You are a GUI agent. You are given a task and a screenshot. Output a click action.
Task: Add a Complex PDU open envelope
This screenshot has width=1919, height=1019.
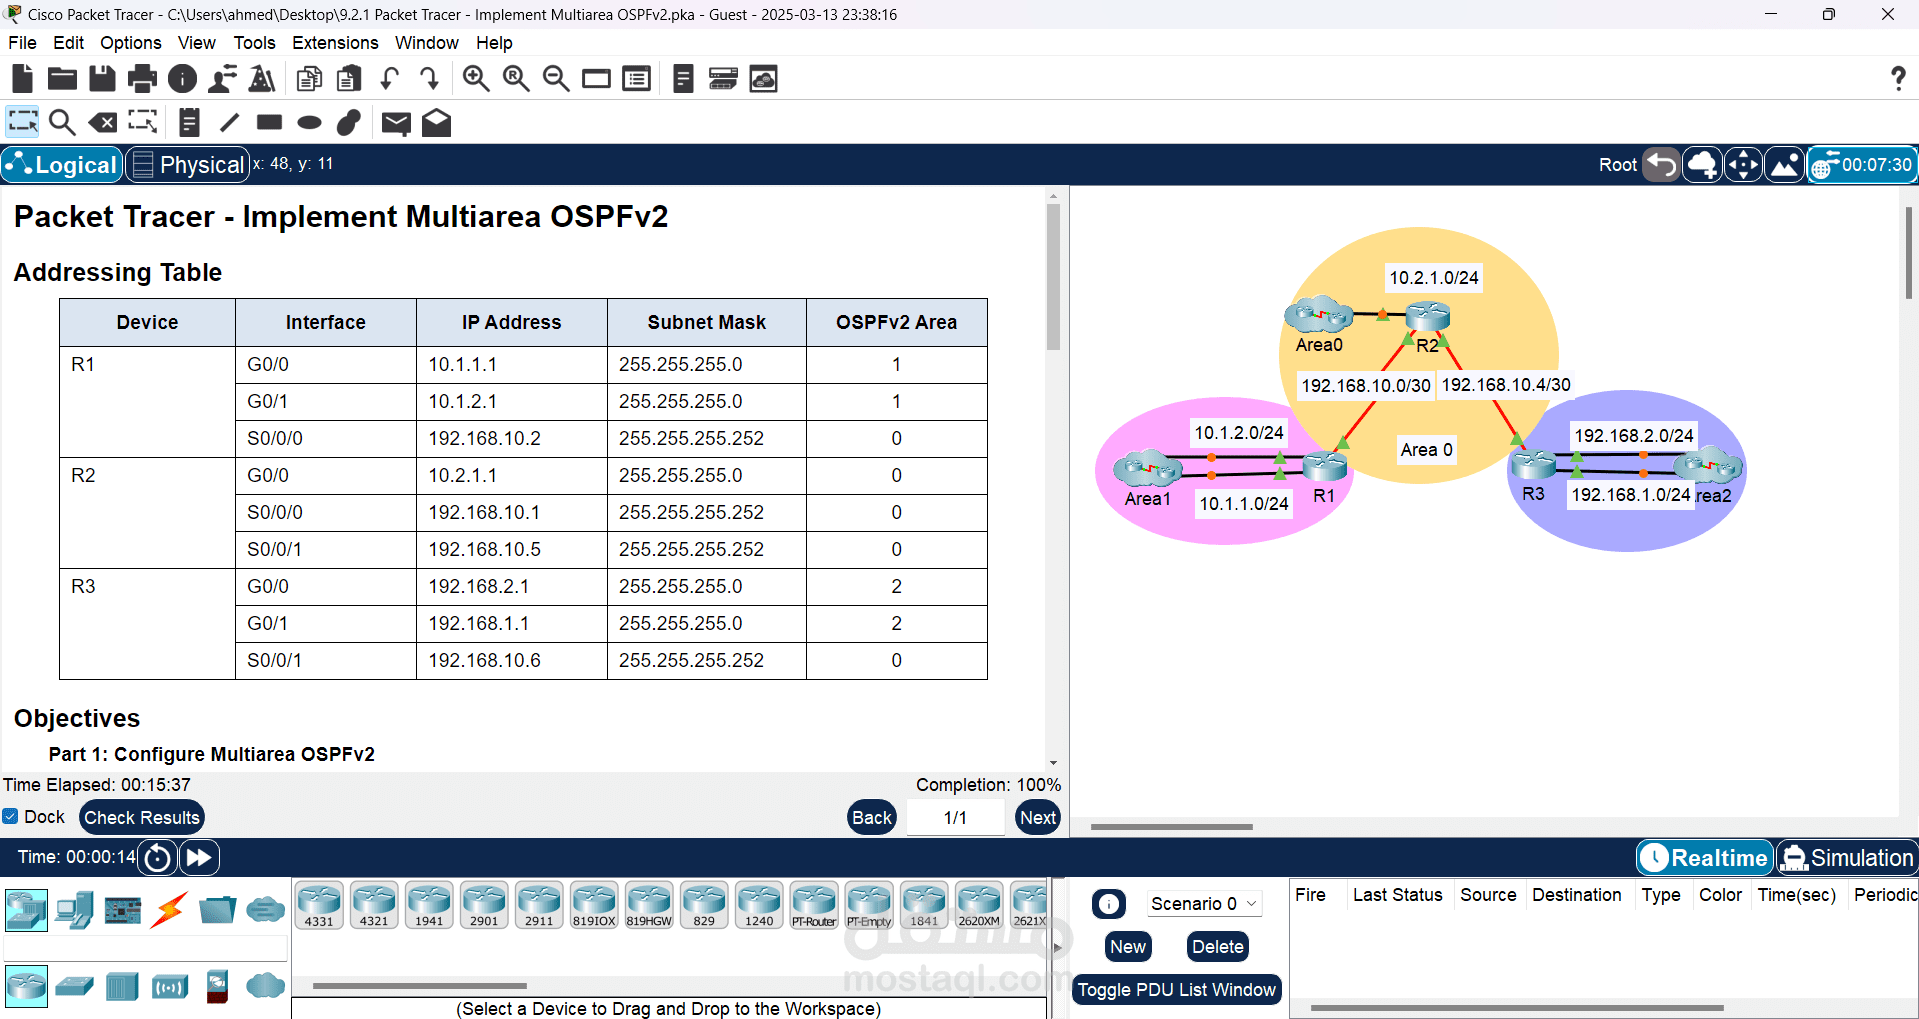coord(436,122)
